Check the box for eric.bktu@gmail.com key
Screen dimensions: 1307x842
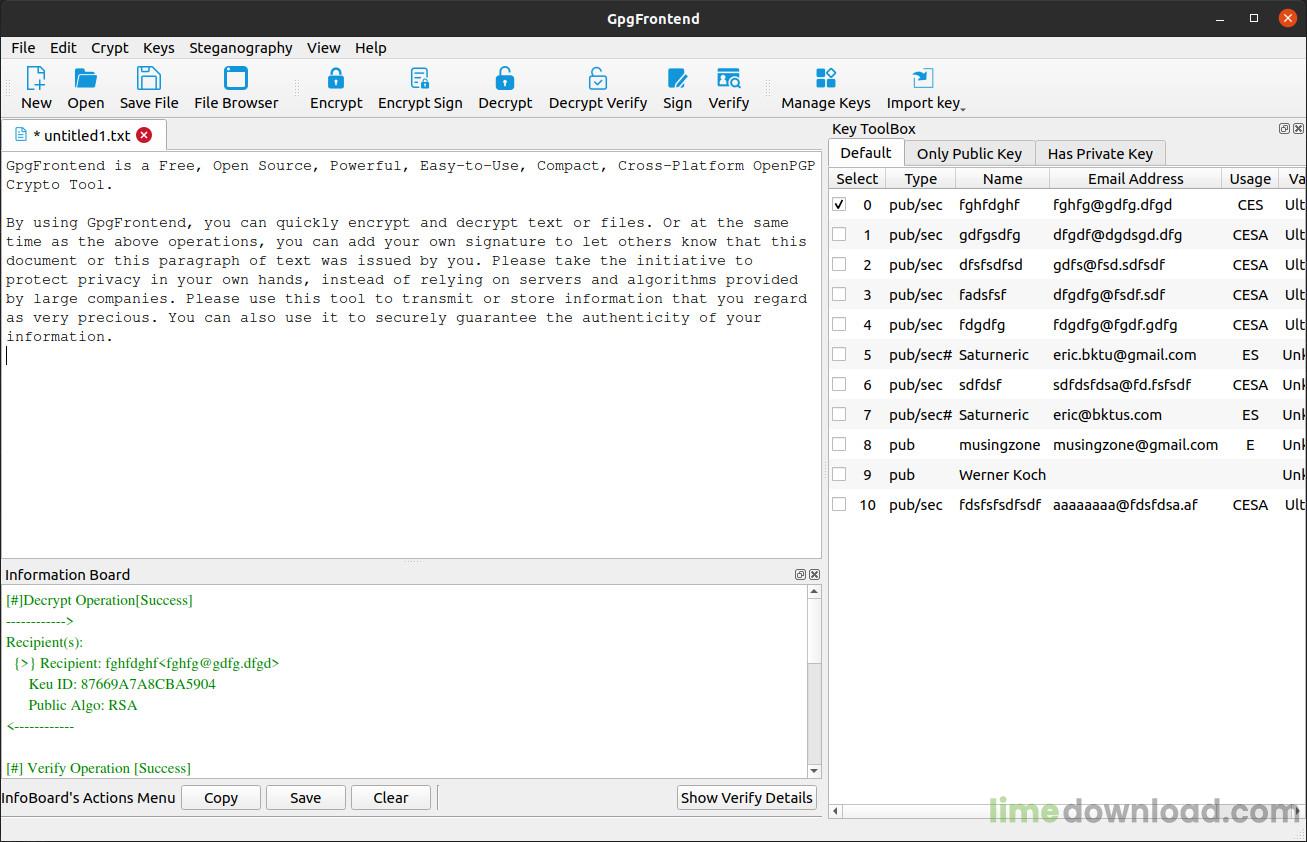pos(839,354)
